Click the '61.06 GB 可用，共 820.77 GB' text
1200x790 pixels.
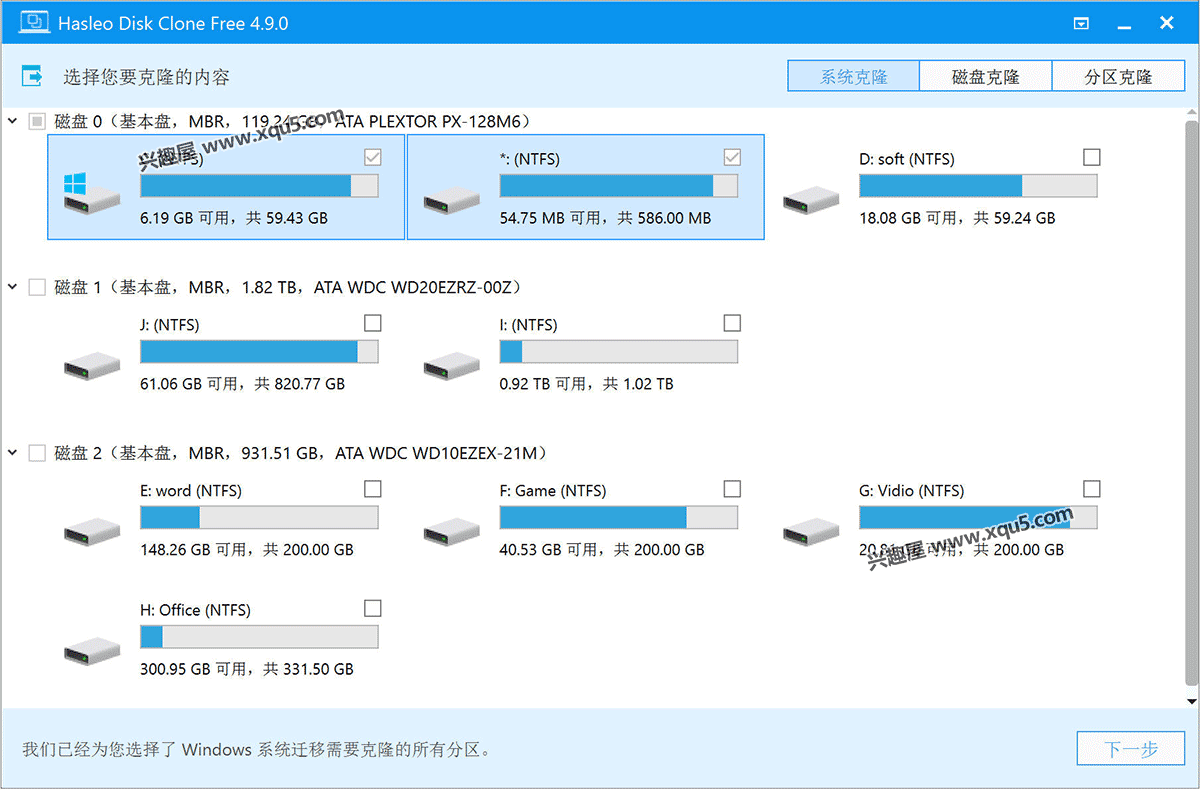click(x=243, y=384)
